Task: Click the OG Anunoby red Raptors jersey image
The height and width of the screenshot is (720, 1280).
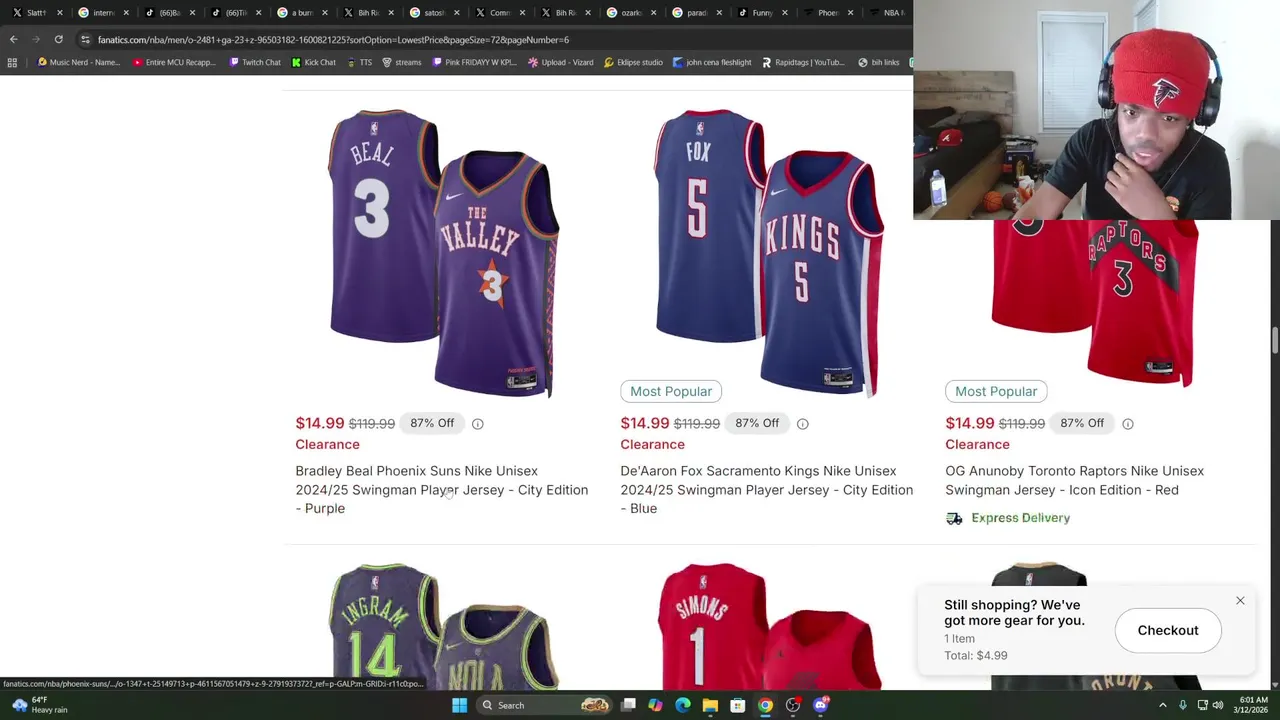Action: pyautogui.click(x=1094, y=303)
